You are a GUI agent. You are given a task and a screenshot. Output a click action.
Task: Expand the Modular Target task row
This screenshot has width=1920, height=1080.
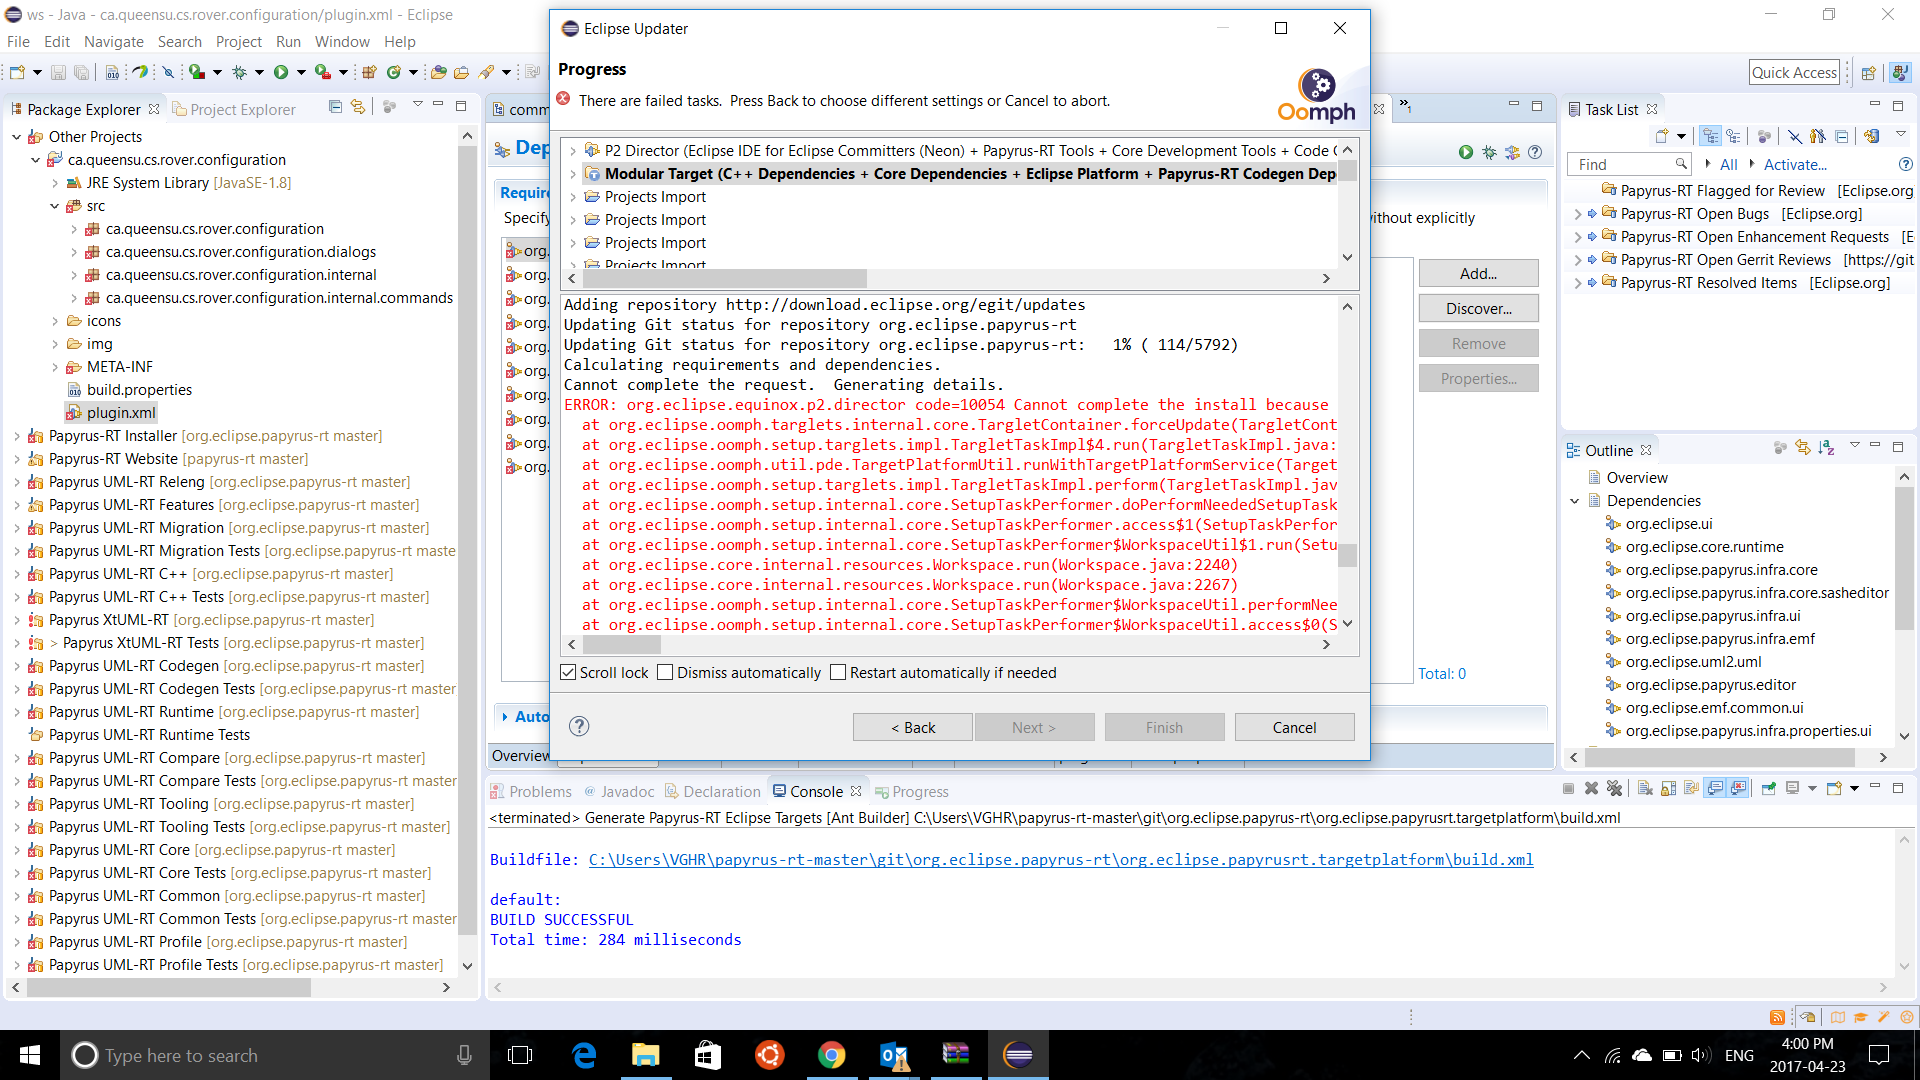573,174
